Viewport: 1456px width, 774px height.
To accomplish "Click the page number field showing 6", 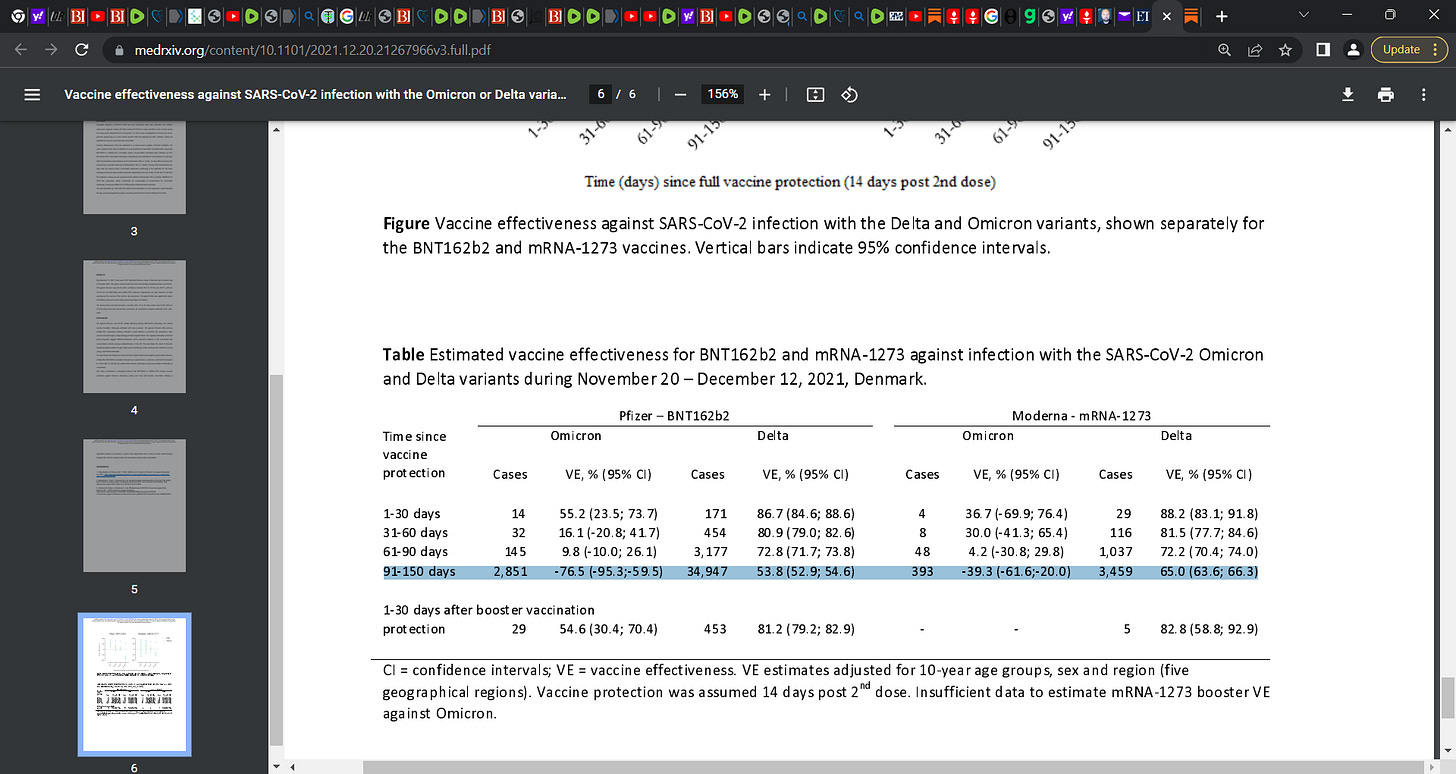I will coord(600,94).
